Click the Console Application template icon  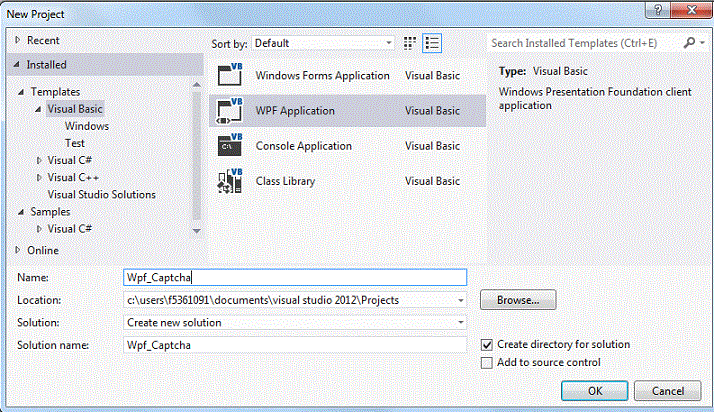[x=230, y=145]
